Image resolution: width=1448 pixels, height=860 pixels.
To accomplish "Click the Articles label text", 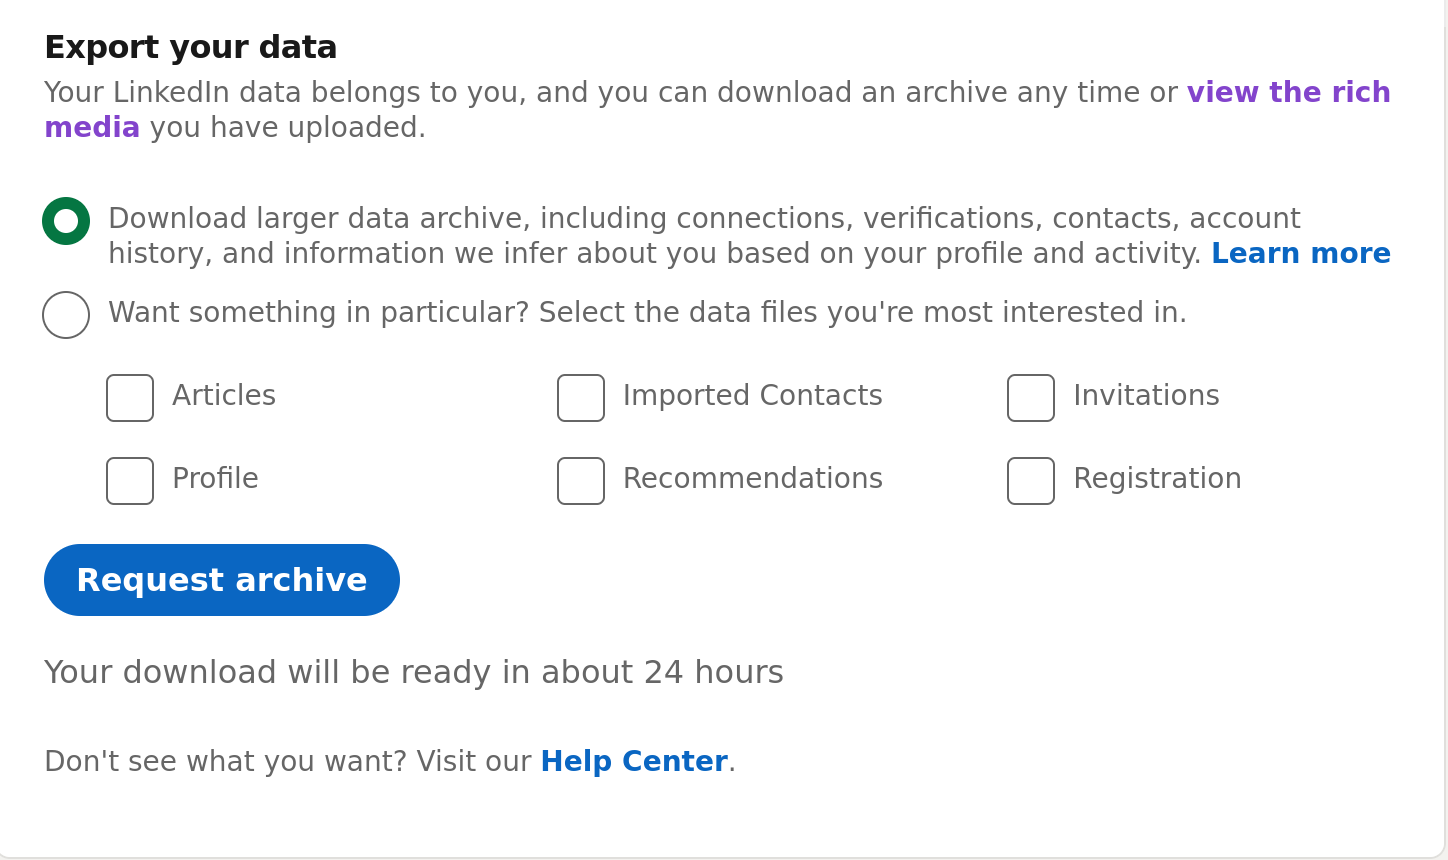I will pos(223,396).
